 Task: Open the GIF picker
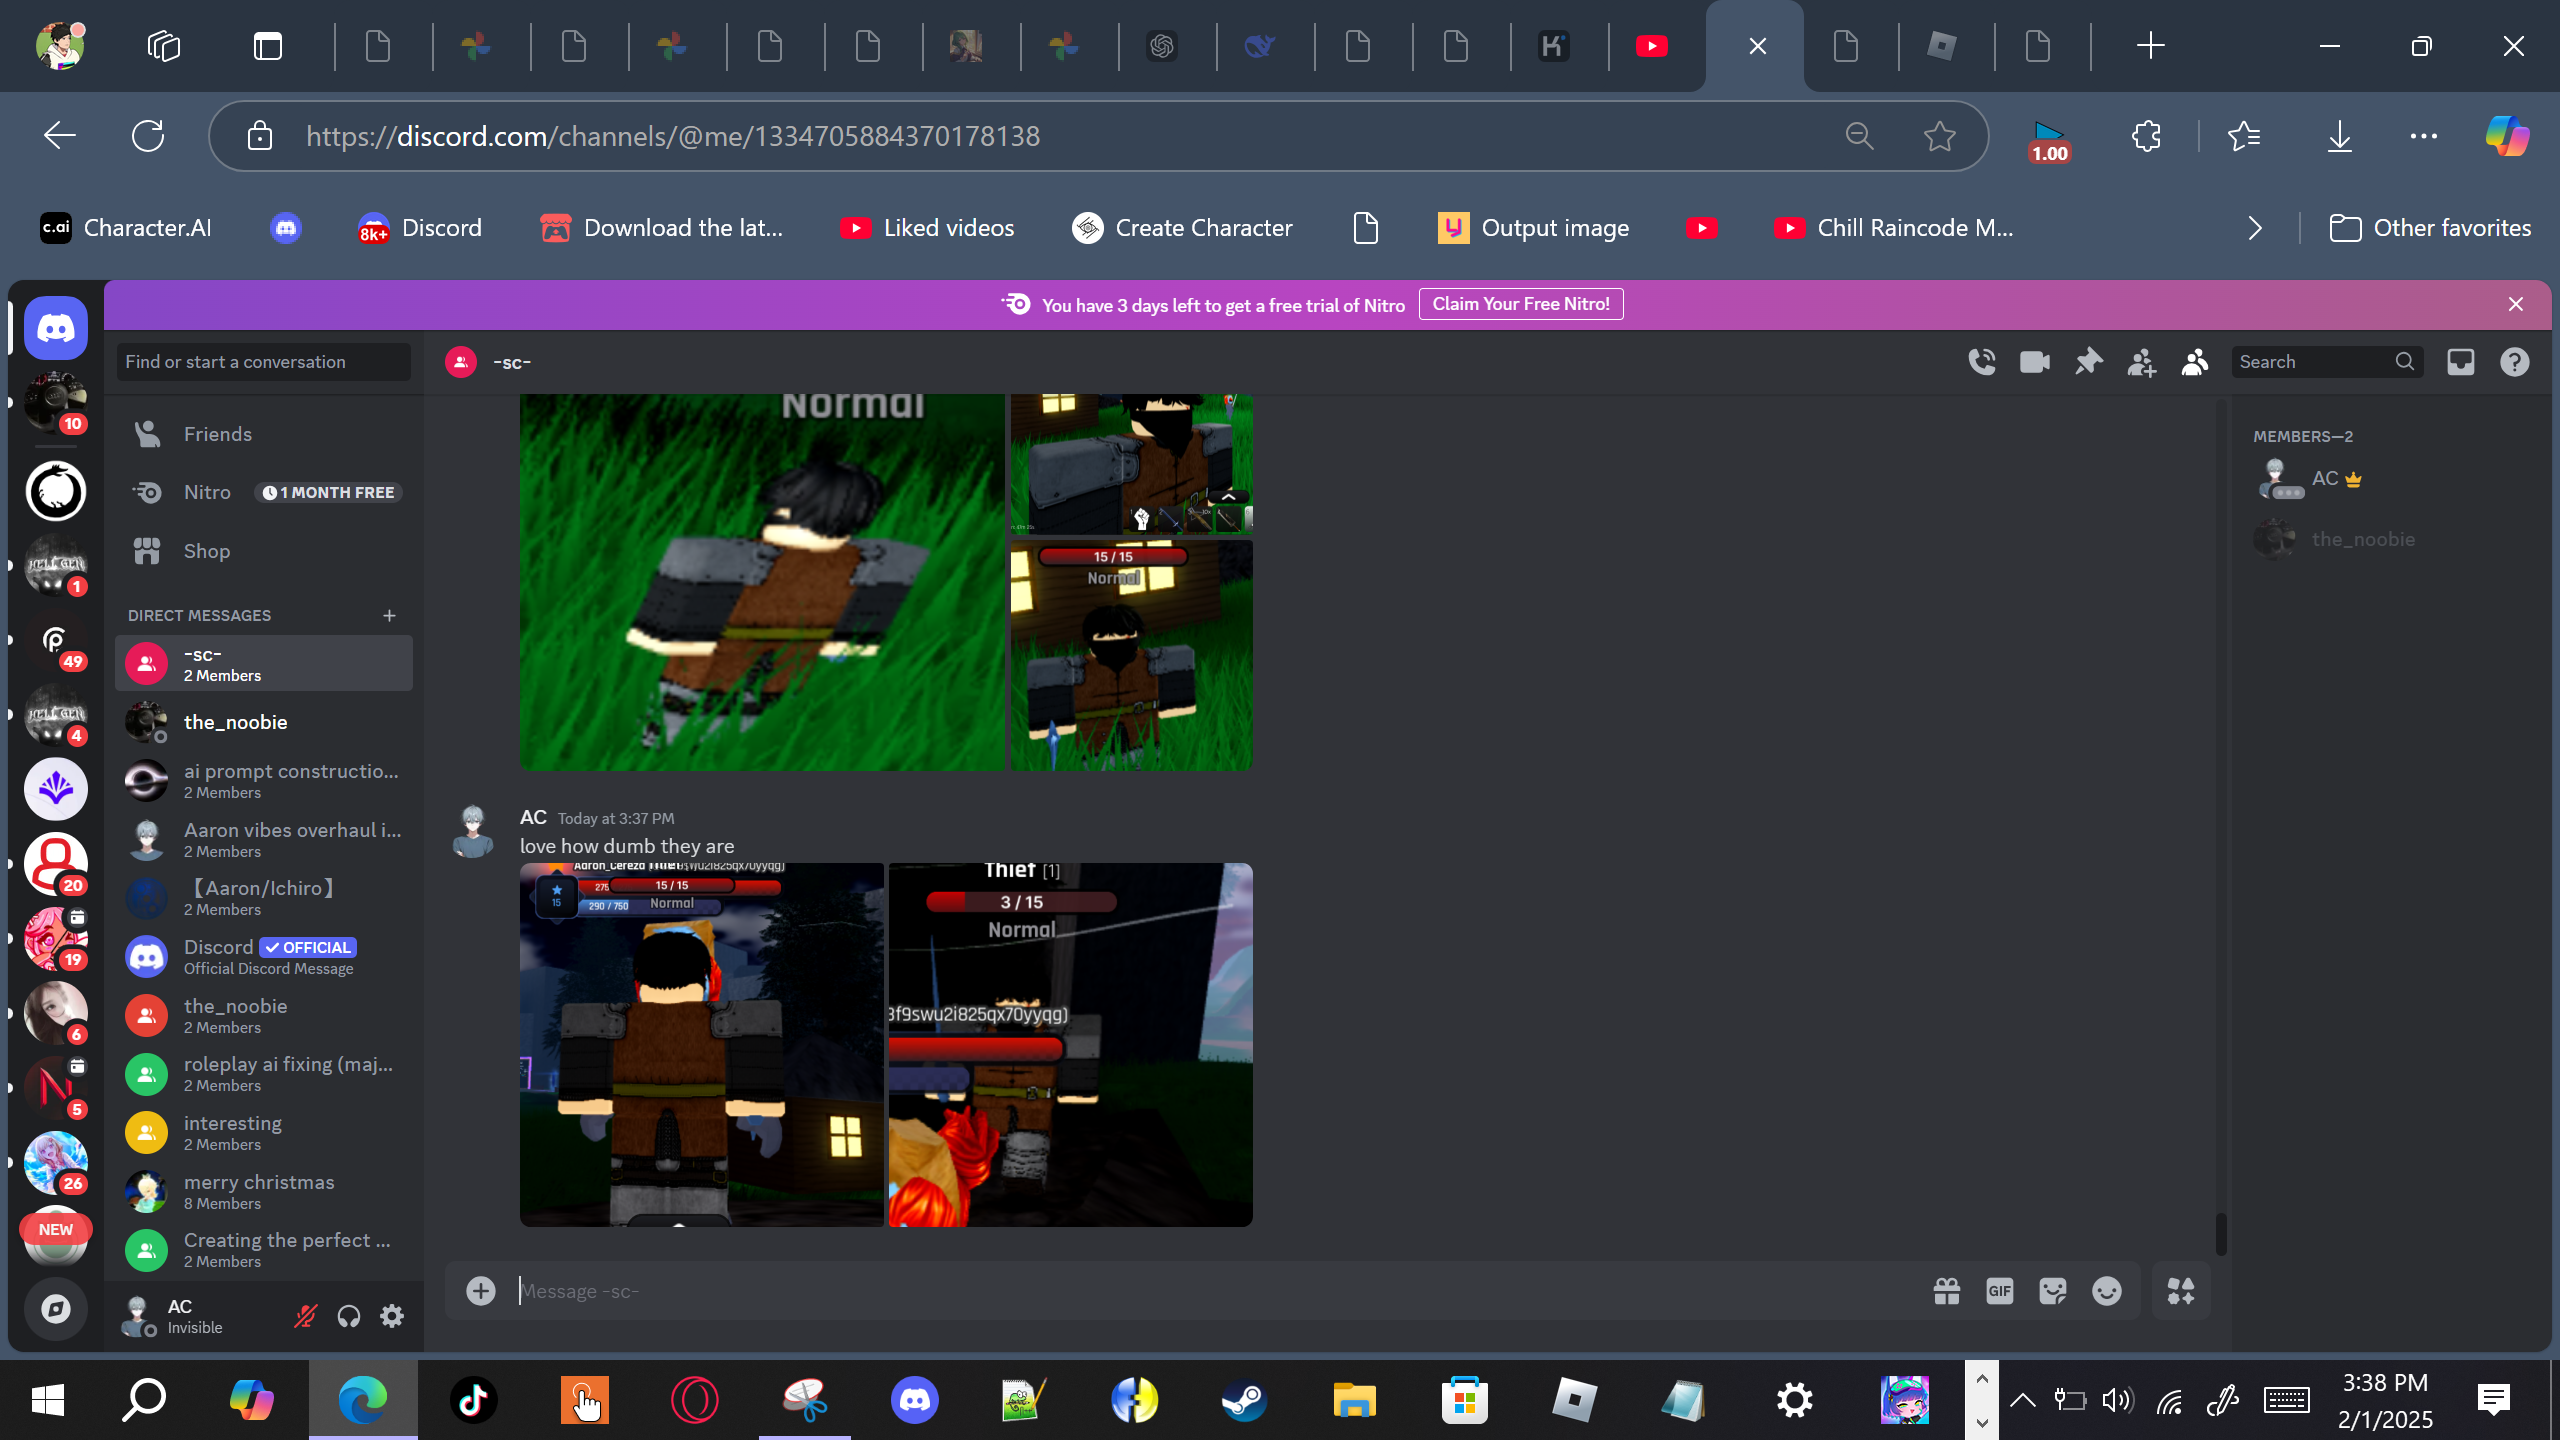(x=1999, y=1291)
